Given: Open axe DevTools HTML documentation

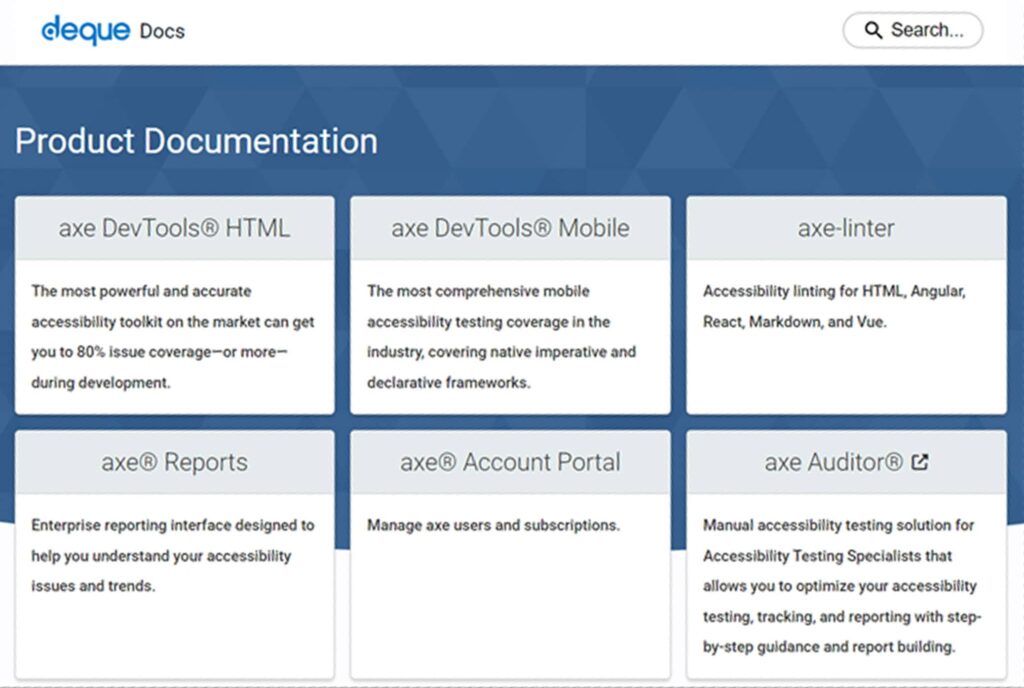Looking at the screenshot, I should click(174, 228).
